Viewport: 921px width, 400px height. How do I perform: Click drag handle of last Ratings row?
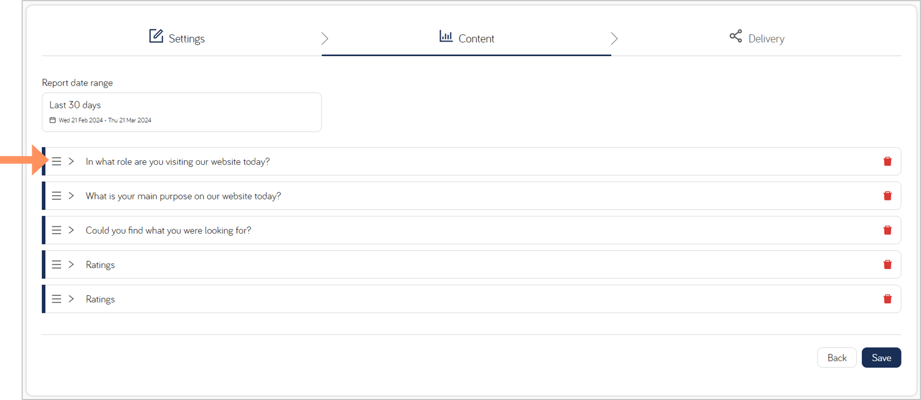pos(56,299)
